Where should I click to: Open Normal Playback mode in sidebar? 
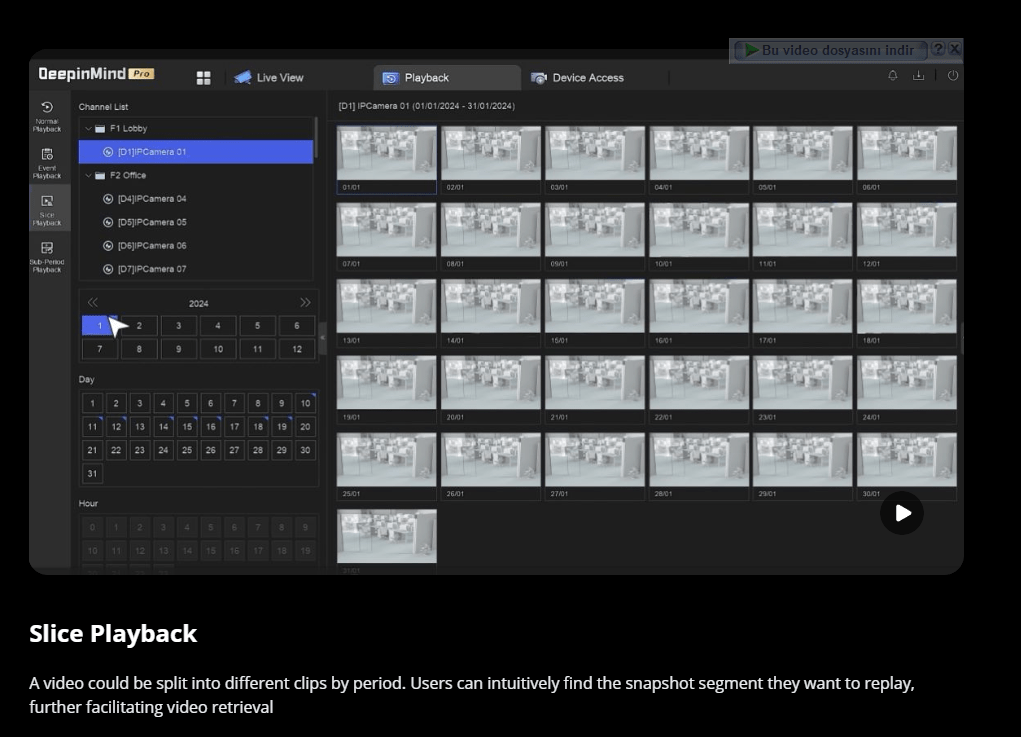click(x=47, y=115)
